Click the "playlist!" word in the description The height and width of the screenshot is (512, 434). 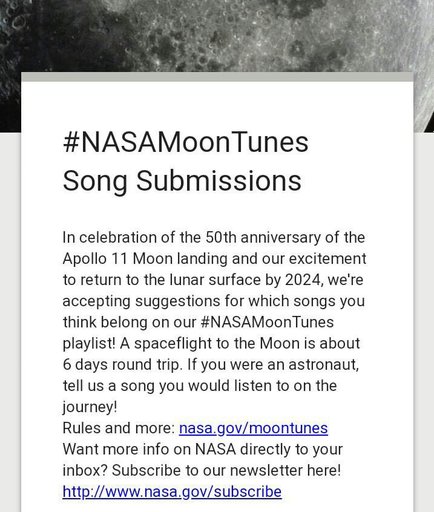pos(89,343)
